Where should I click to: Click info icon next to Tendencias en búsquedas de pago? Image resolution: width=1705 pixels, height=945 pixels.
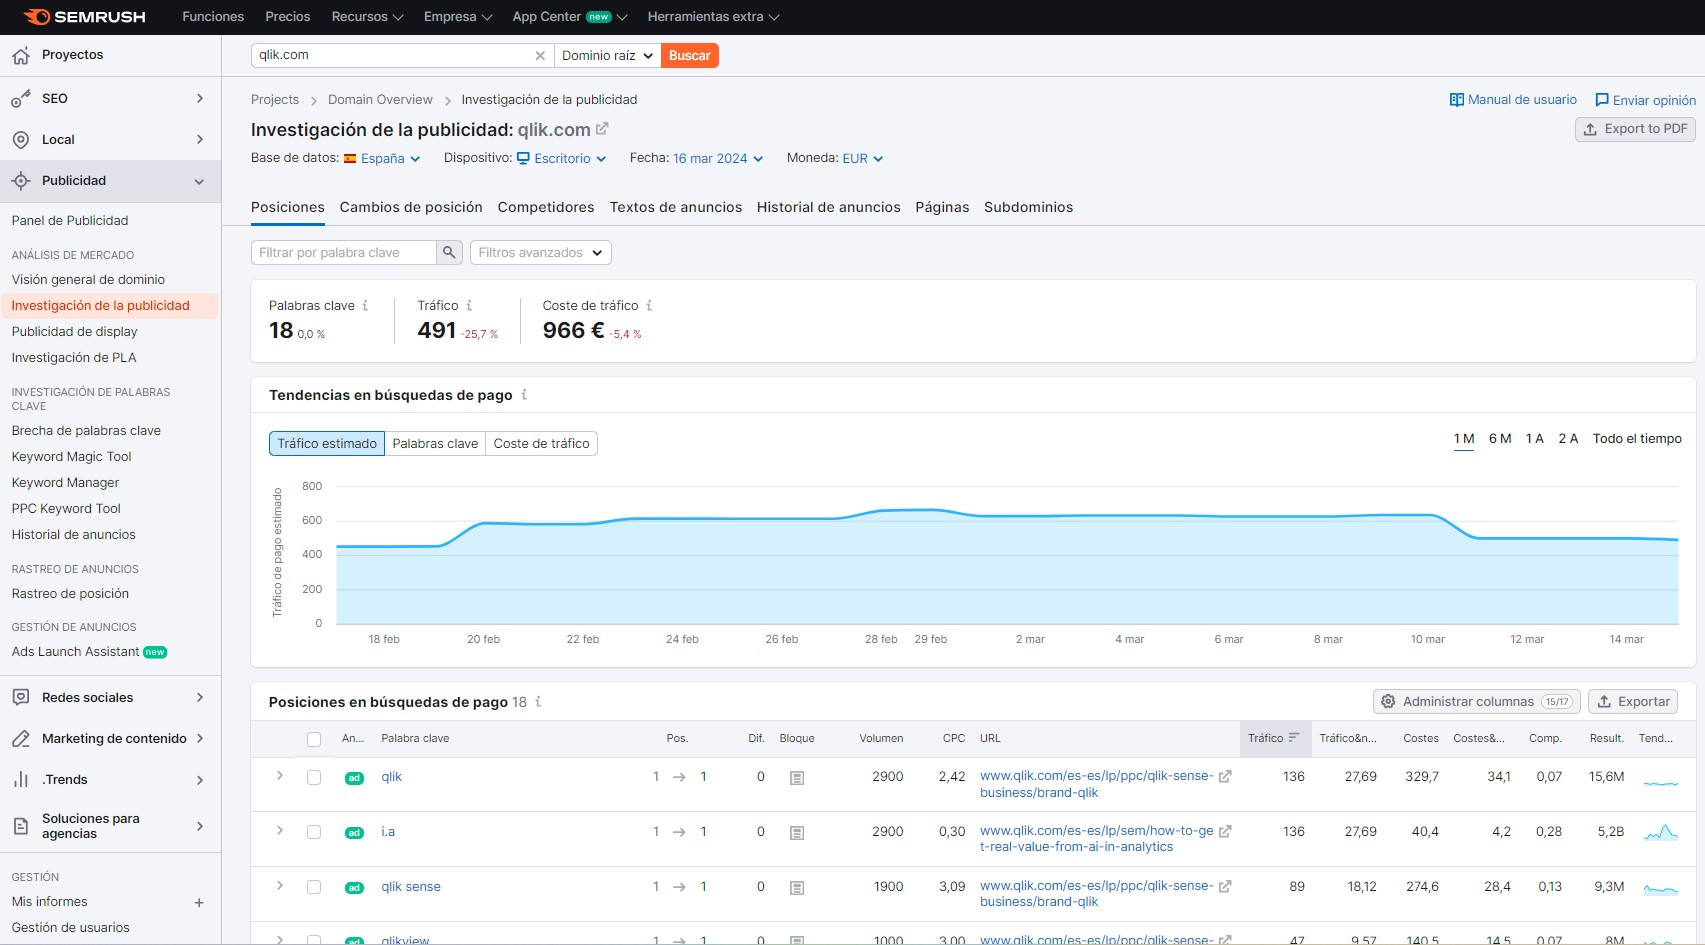coord(524,395)
